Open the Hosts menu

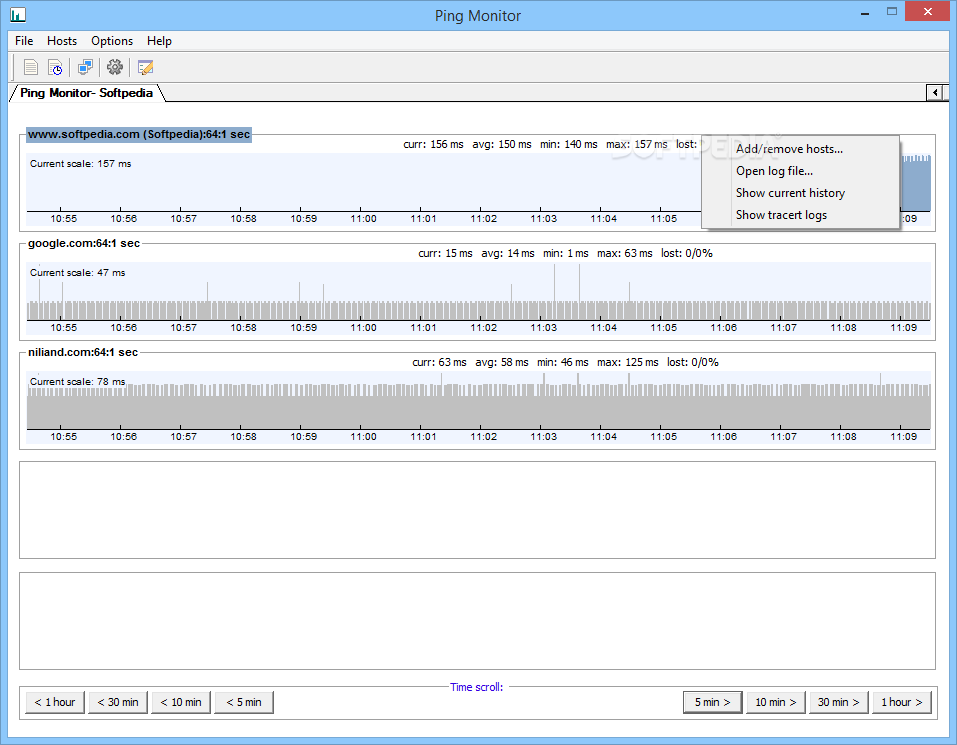click(x=62, y=41)
